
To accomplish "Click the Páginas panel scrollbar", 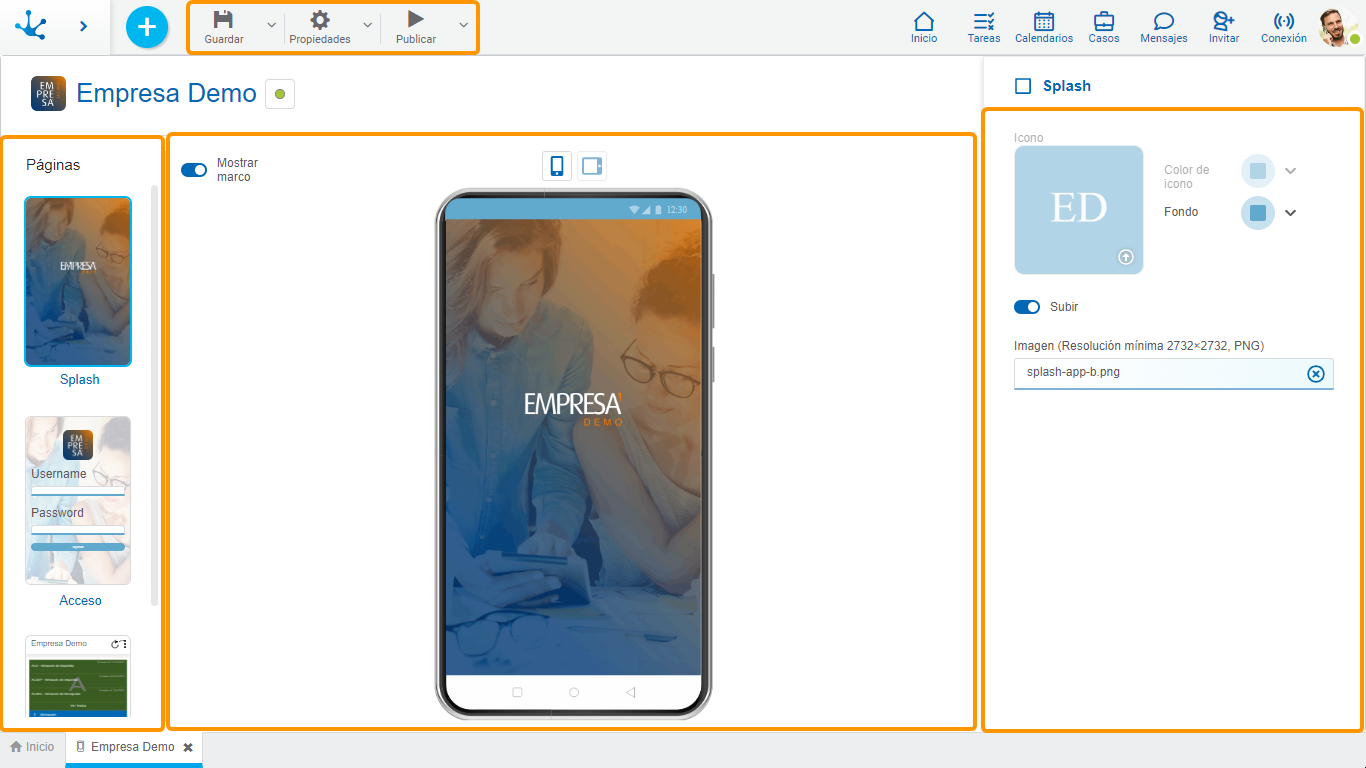I will pyautogui.click(x=154, y=395).
